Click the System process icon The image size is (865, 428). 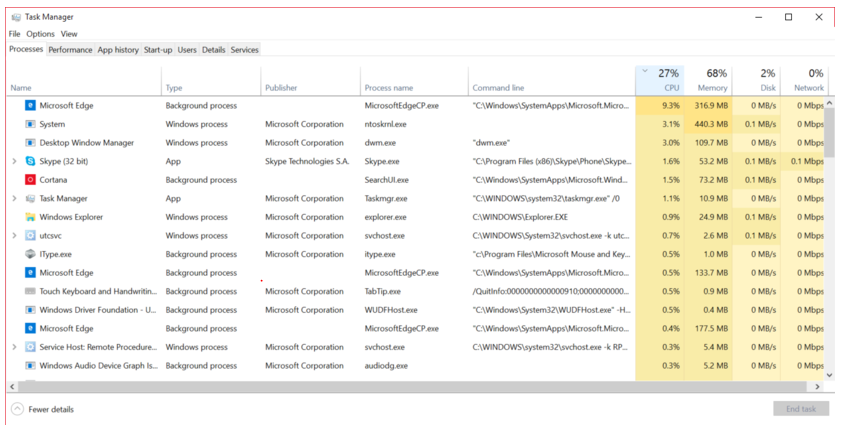pyautogui.click(x=30, y=124)
